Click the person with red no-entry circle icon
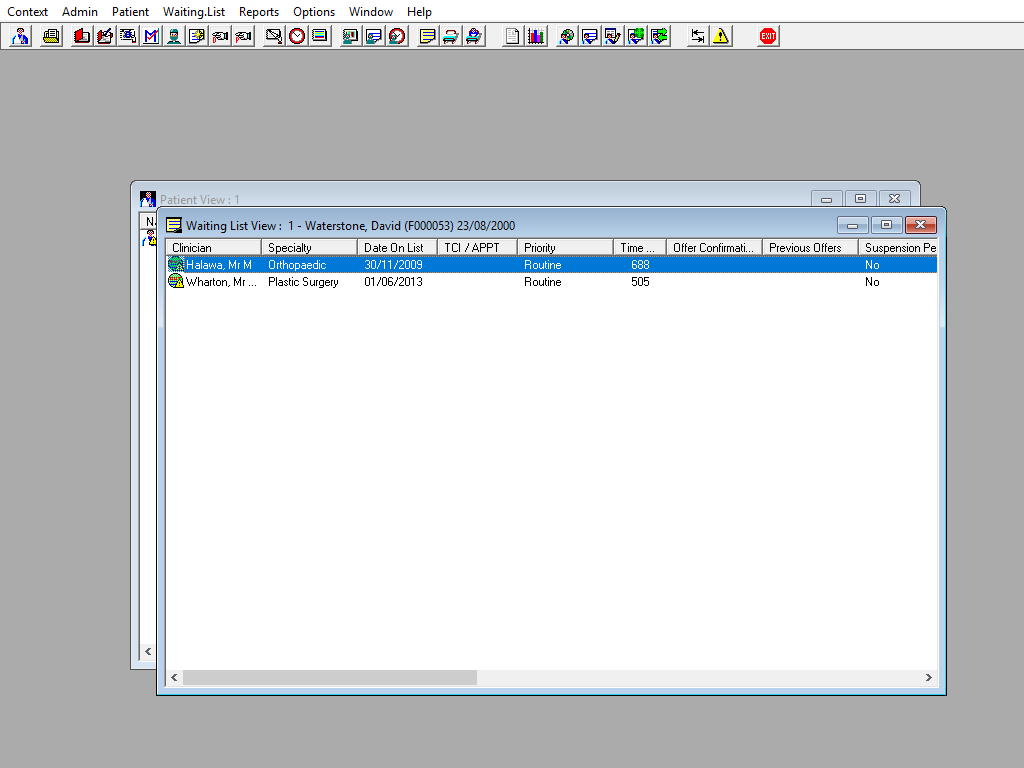 point(396,36)
